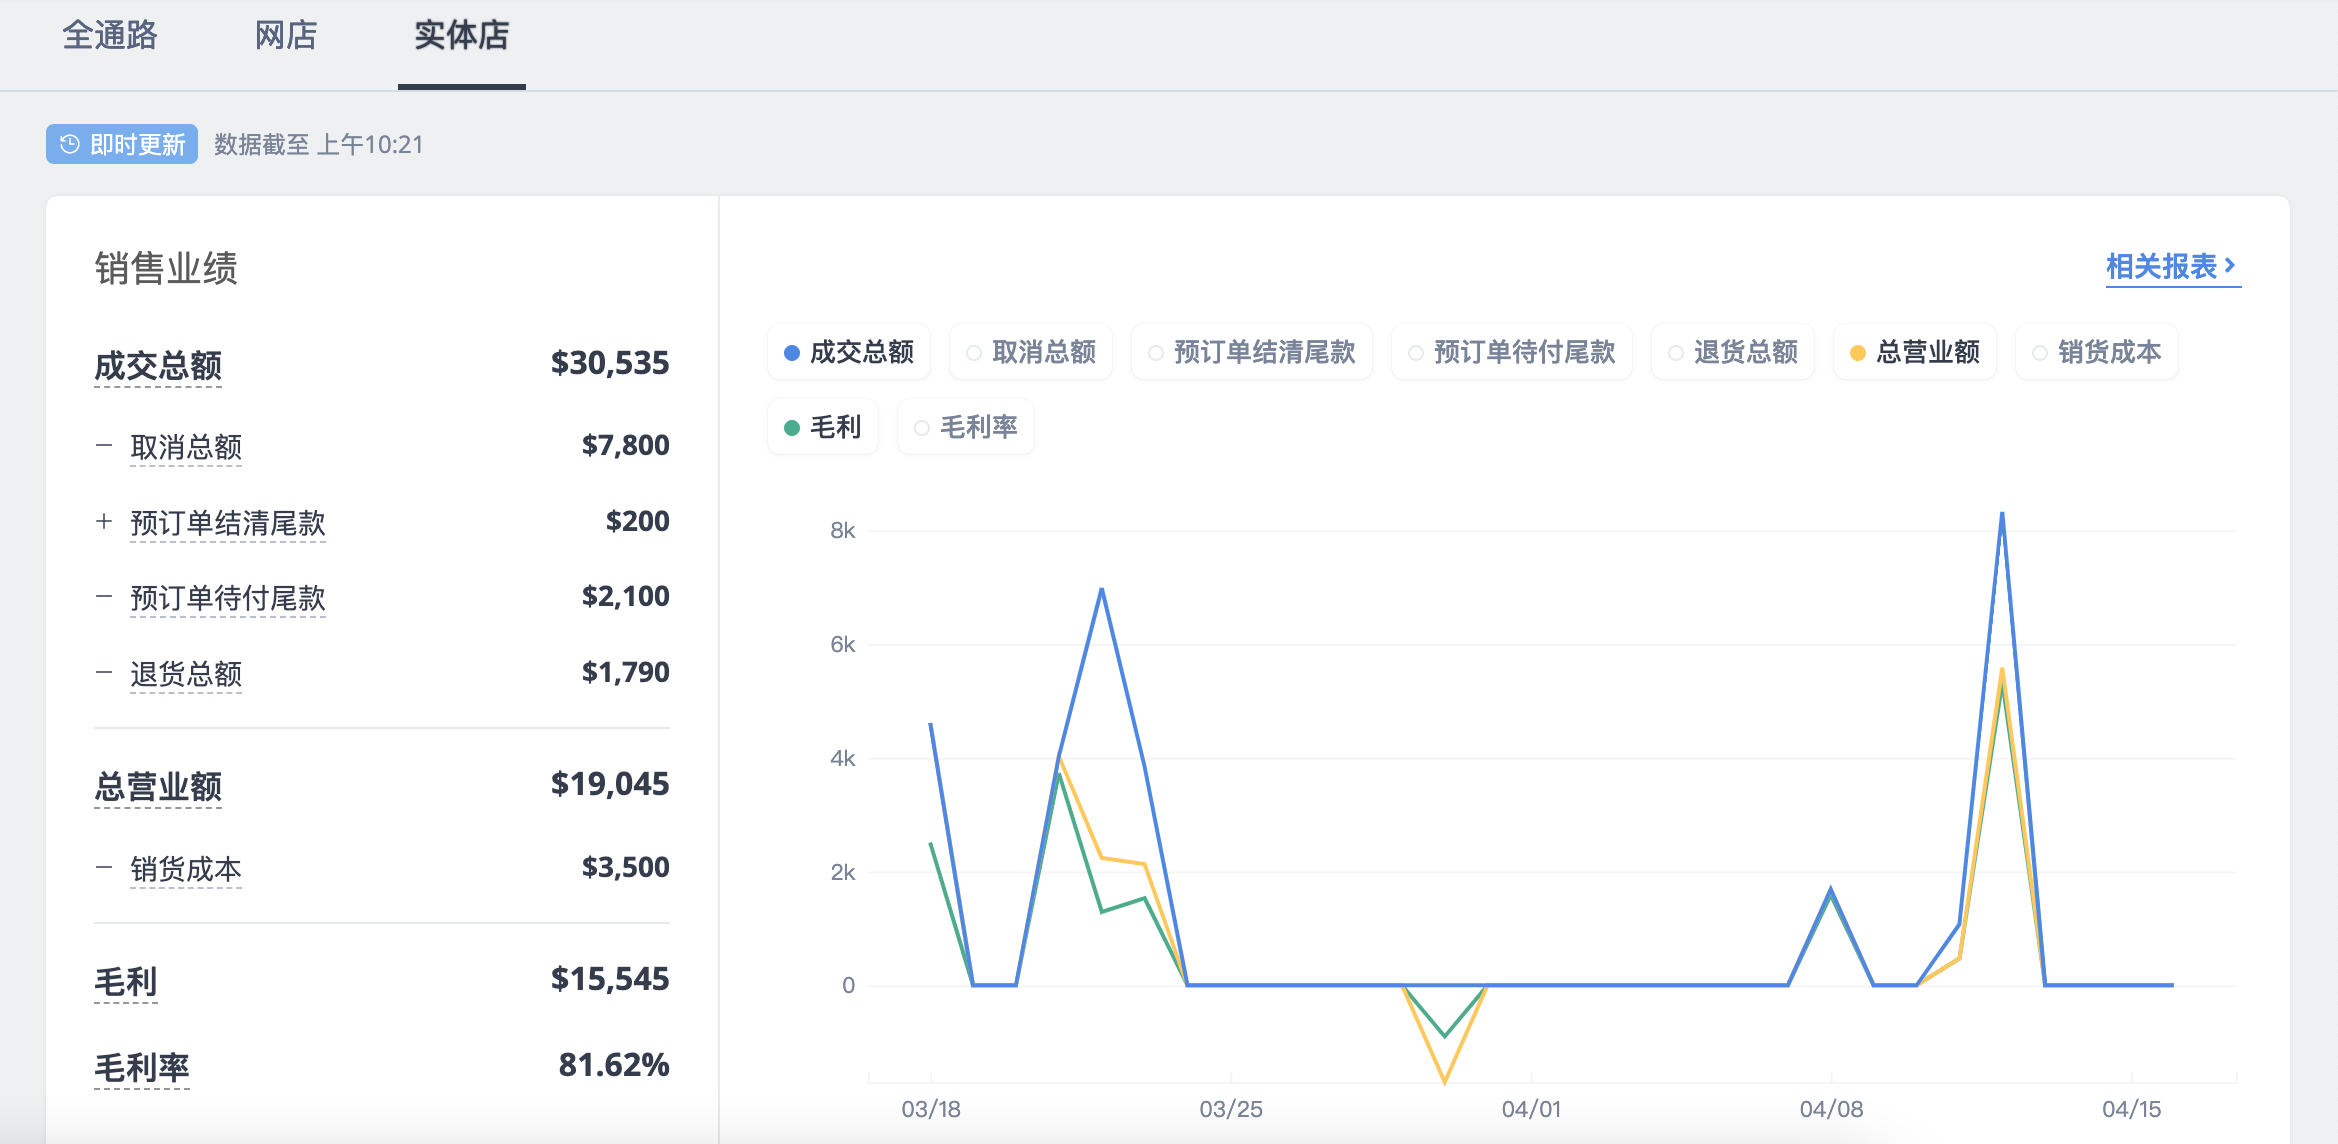Image resolution: width=2338 pixels, height=1144 pixels.
Task: Click the 81.62% 毛利率 value
Action: point(614,1065)
